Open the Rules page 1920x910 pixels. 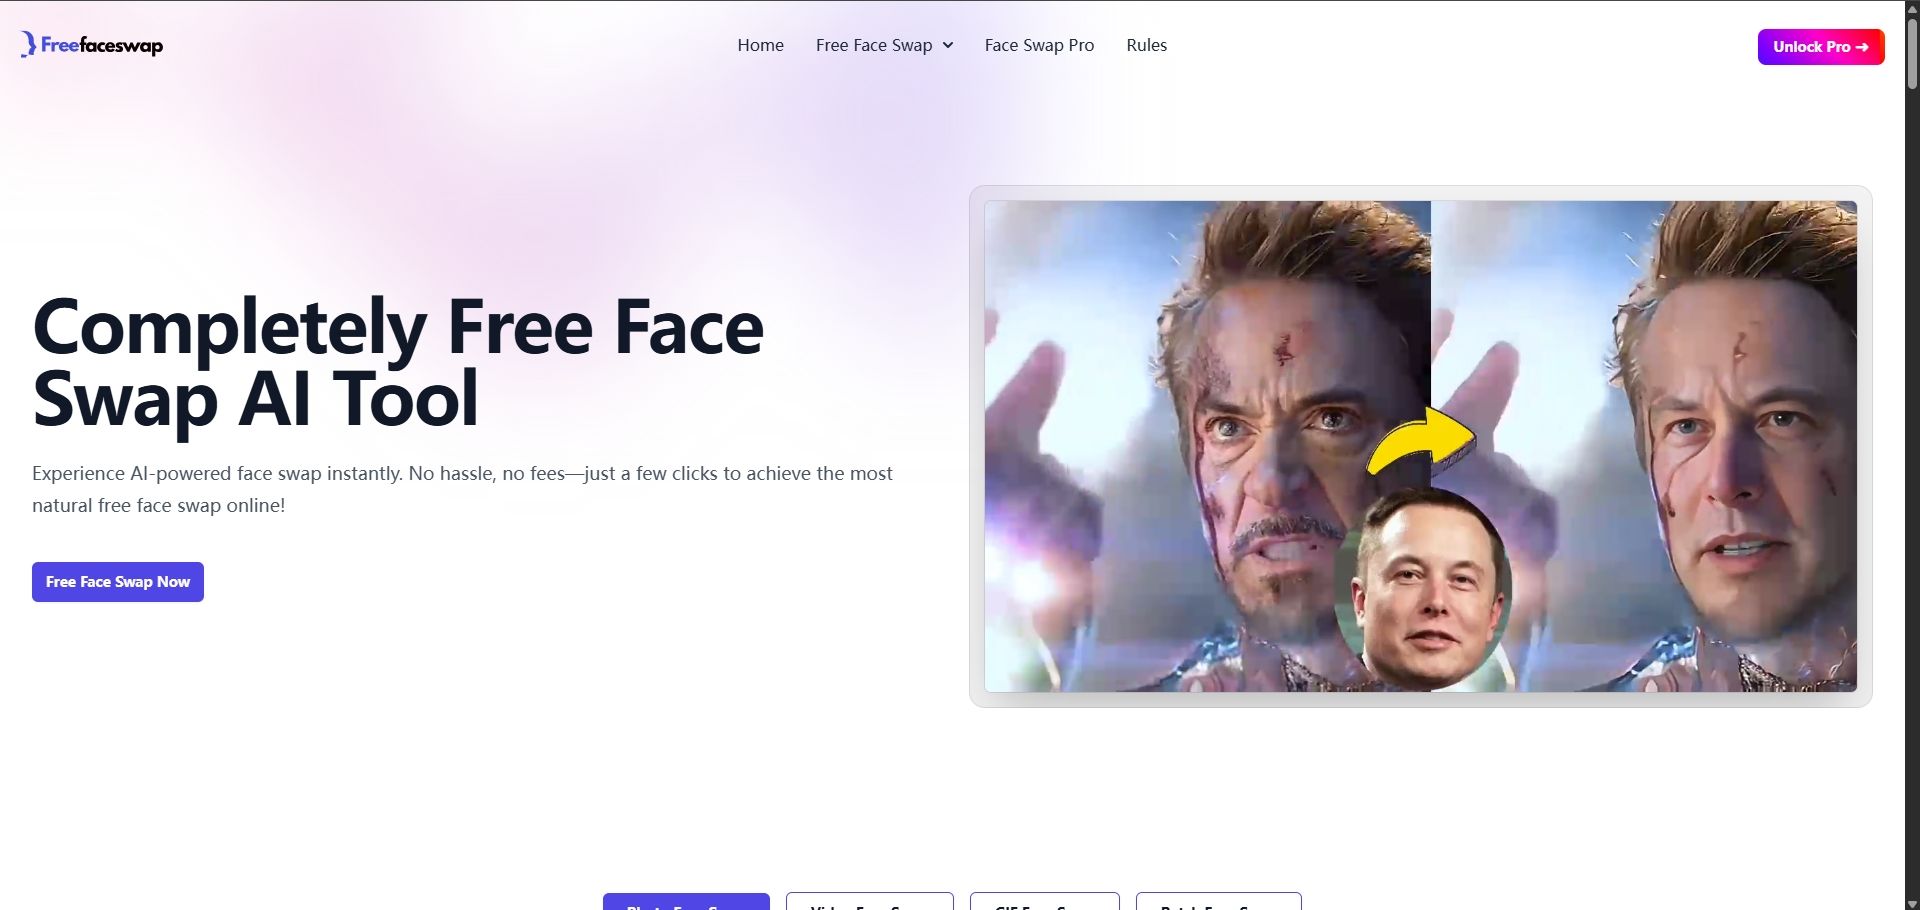pyautogui.click(x=1146, y=45)
